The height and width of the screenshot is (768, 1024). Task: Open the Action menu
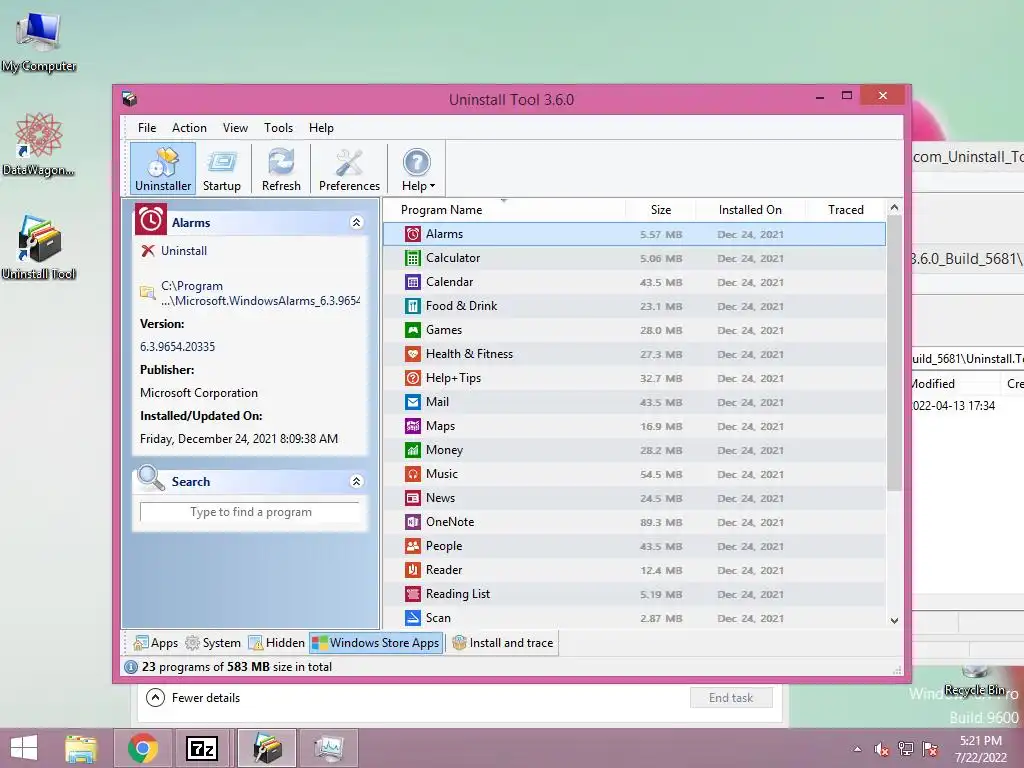189,128
